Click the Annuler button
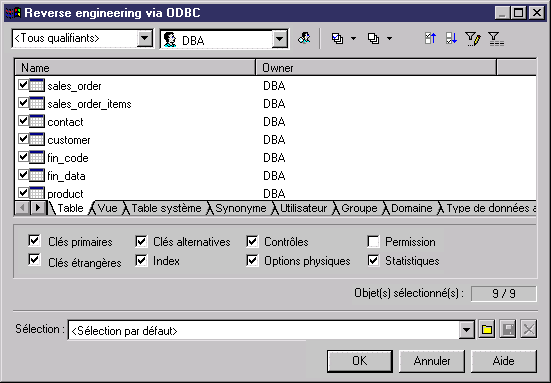 pos(432,361)
